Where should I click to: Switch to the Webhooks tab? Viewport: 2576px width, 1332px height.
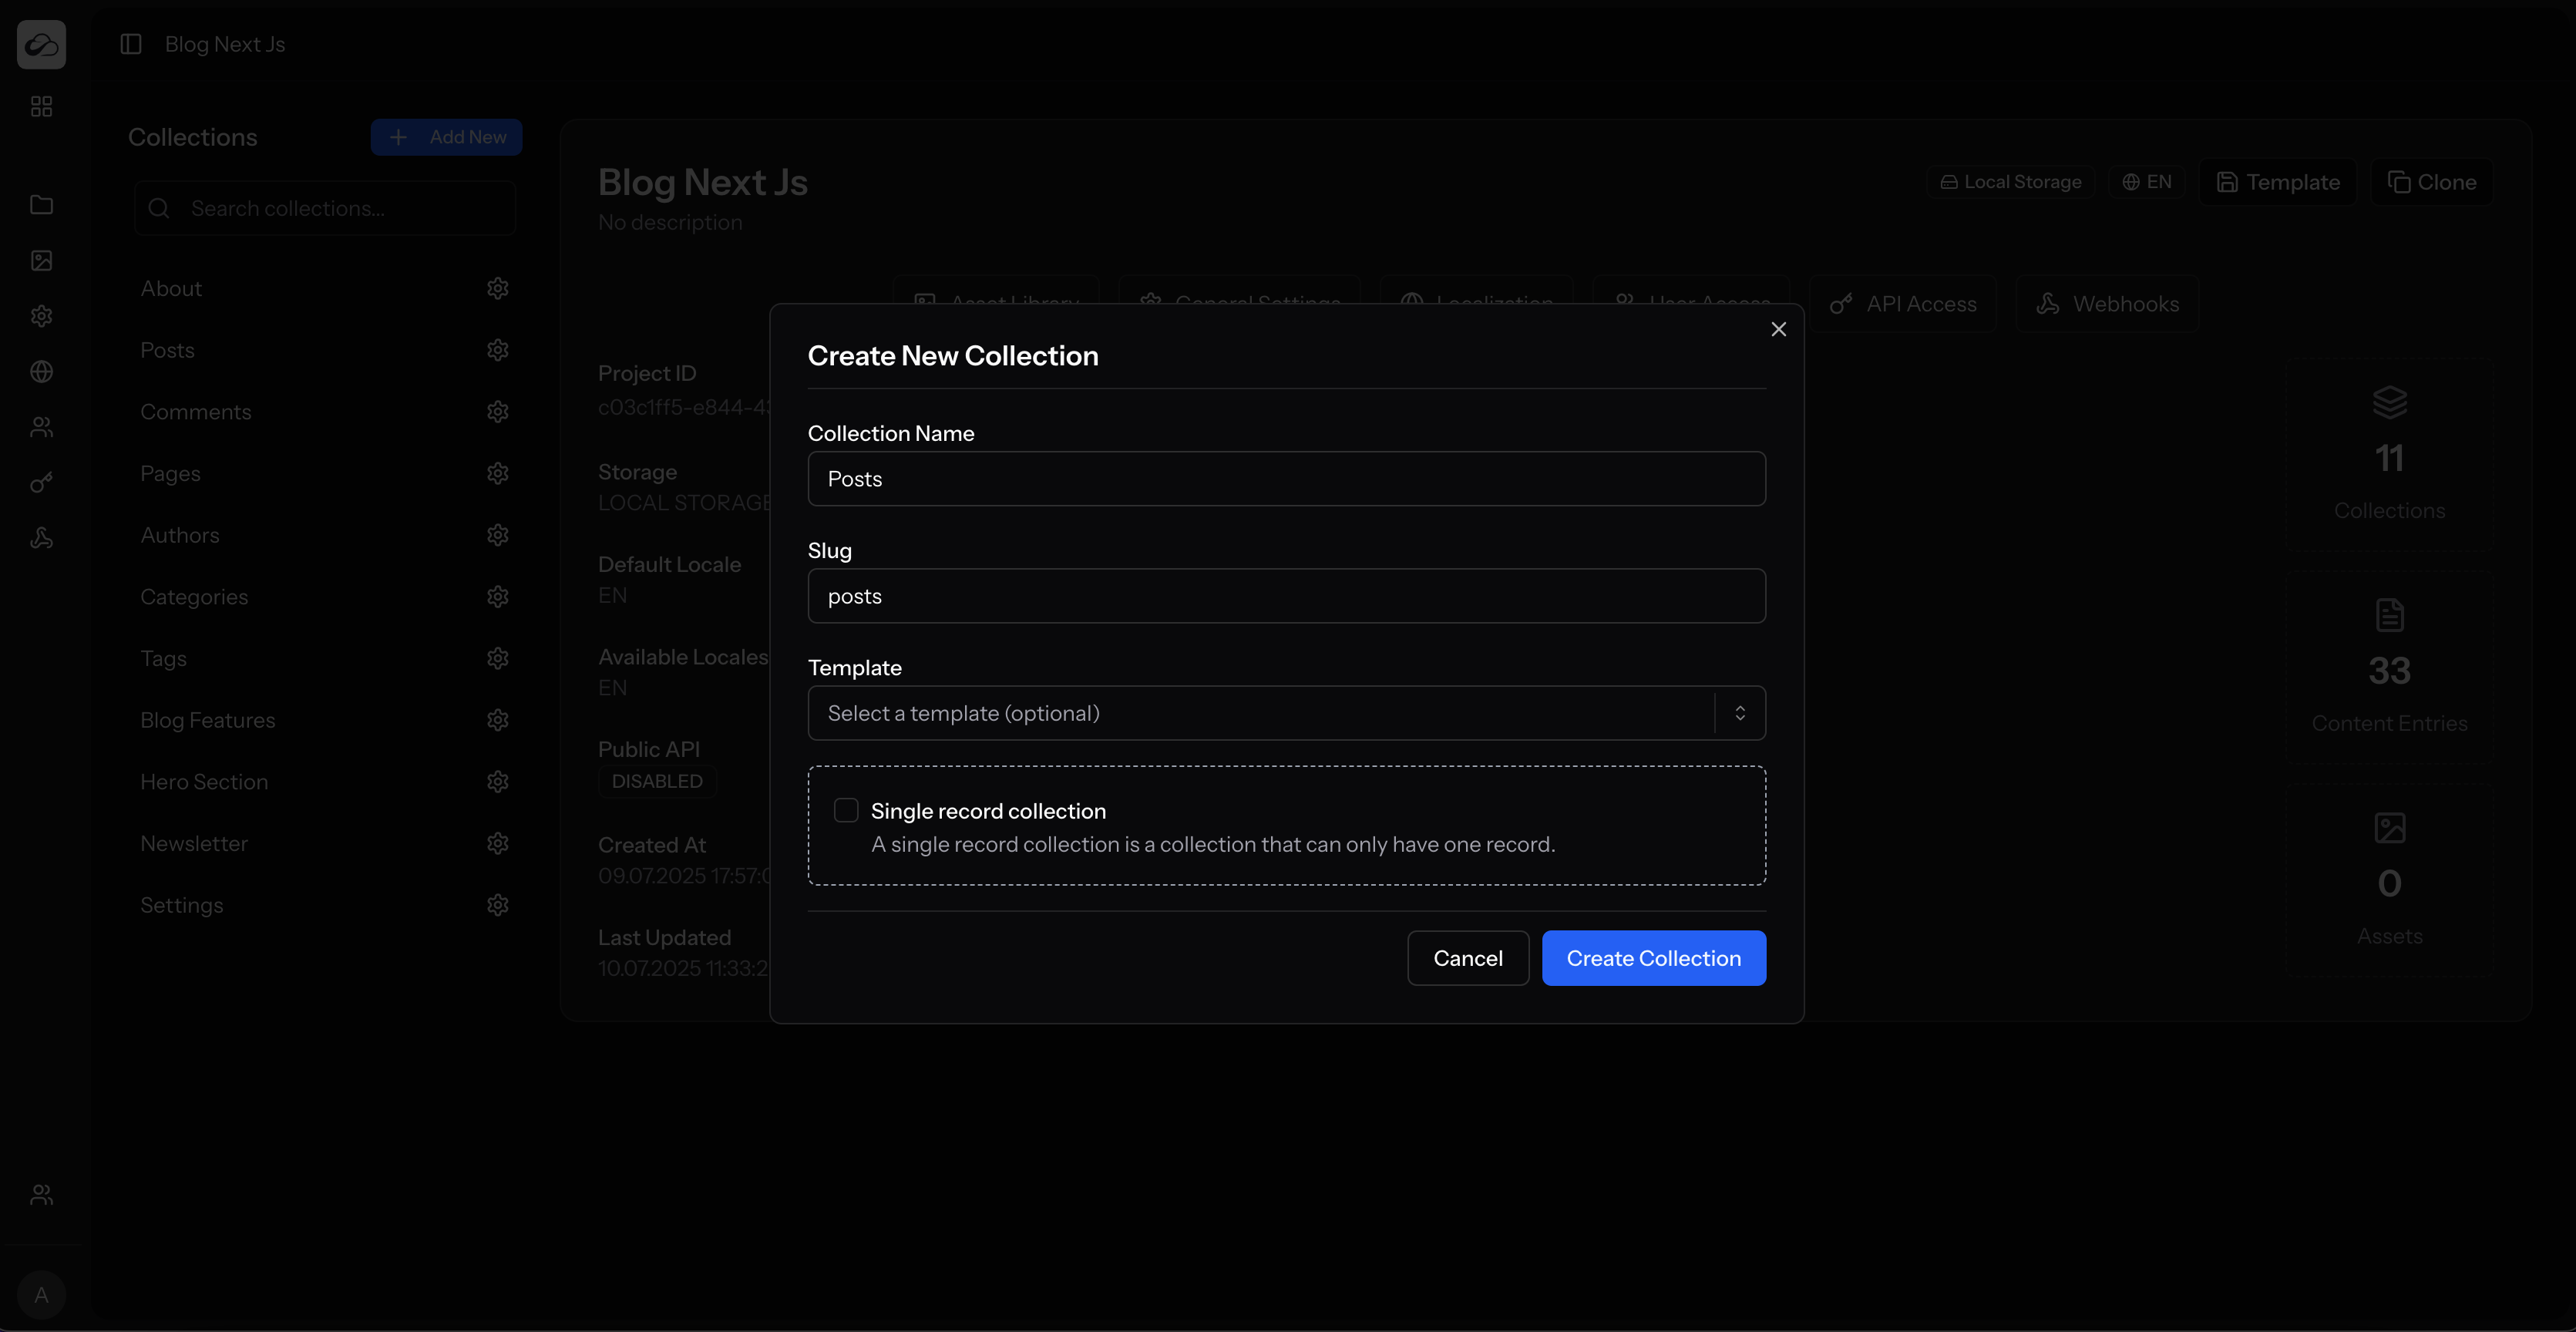click(2108, 304)
